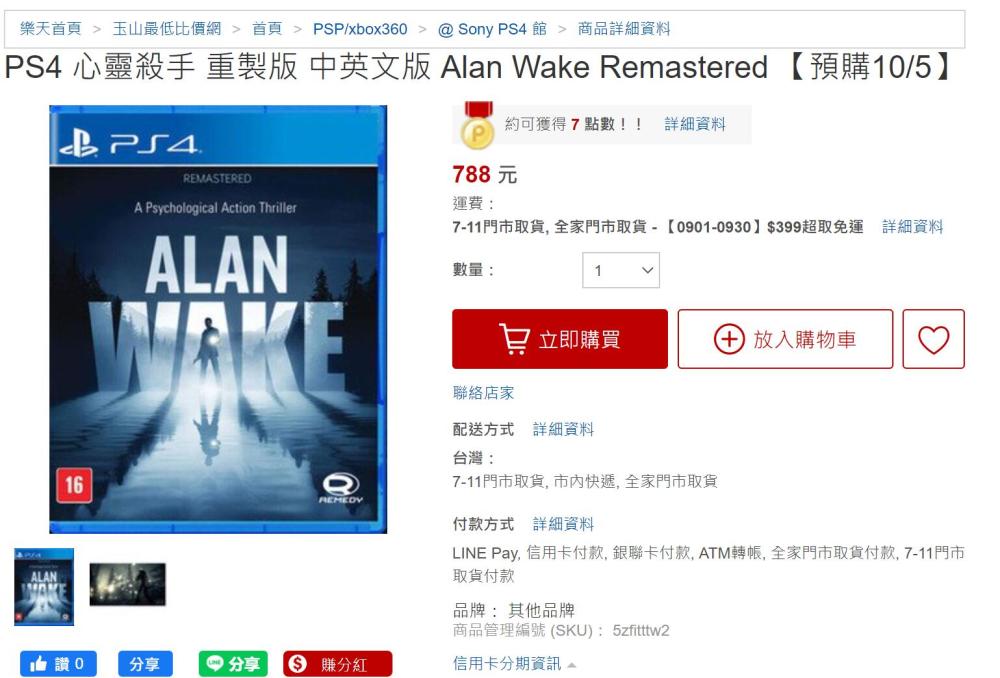The width and height of the screenshot is (1000, 678).
Task: Open the quantity dropdown
Action: pyautogui.click(x=621, y=270)
